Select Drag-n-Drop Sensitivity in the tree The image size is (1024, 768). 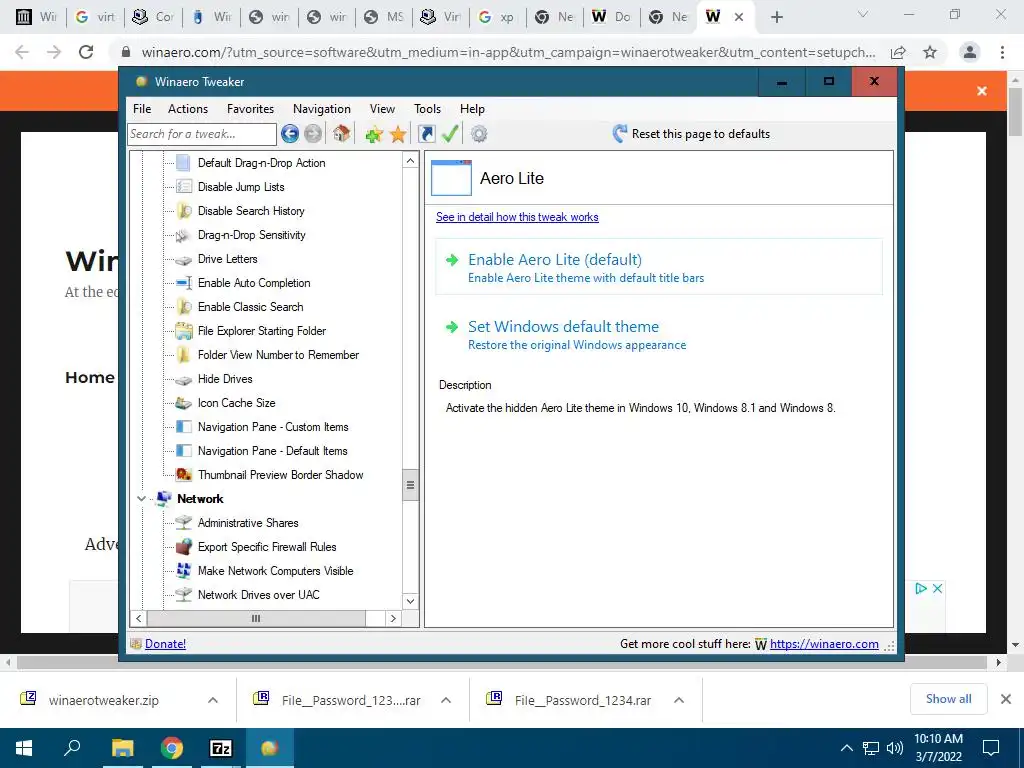[x=251, y=235]
